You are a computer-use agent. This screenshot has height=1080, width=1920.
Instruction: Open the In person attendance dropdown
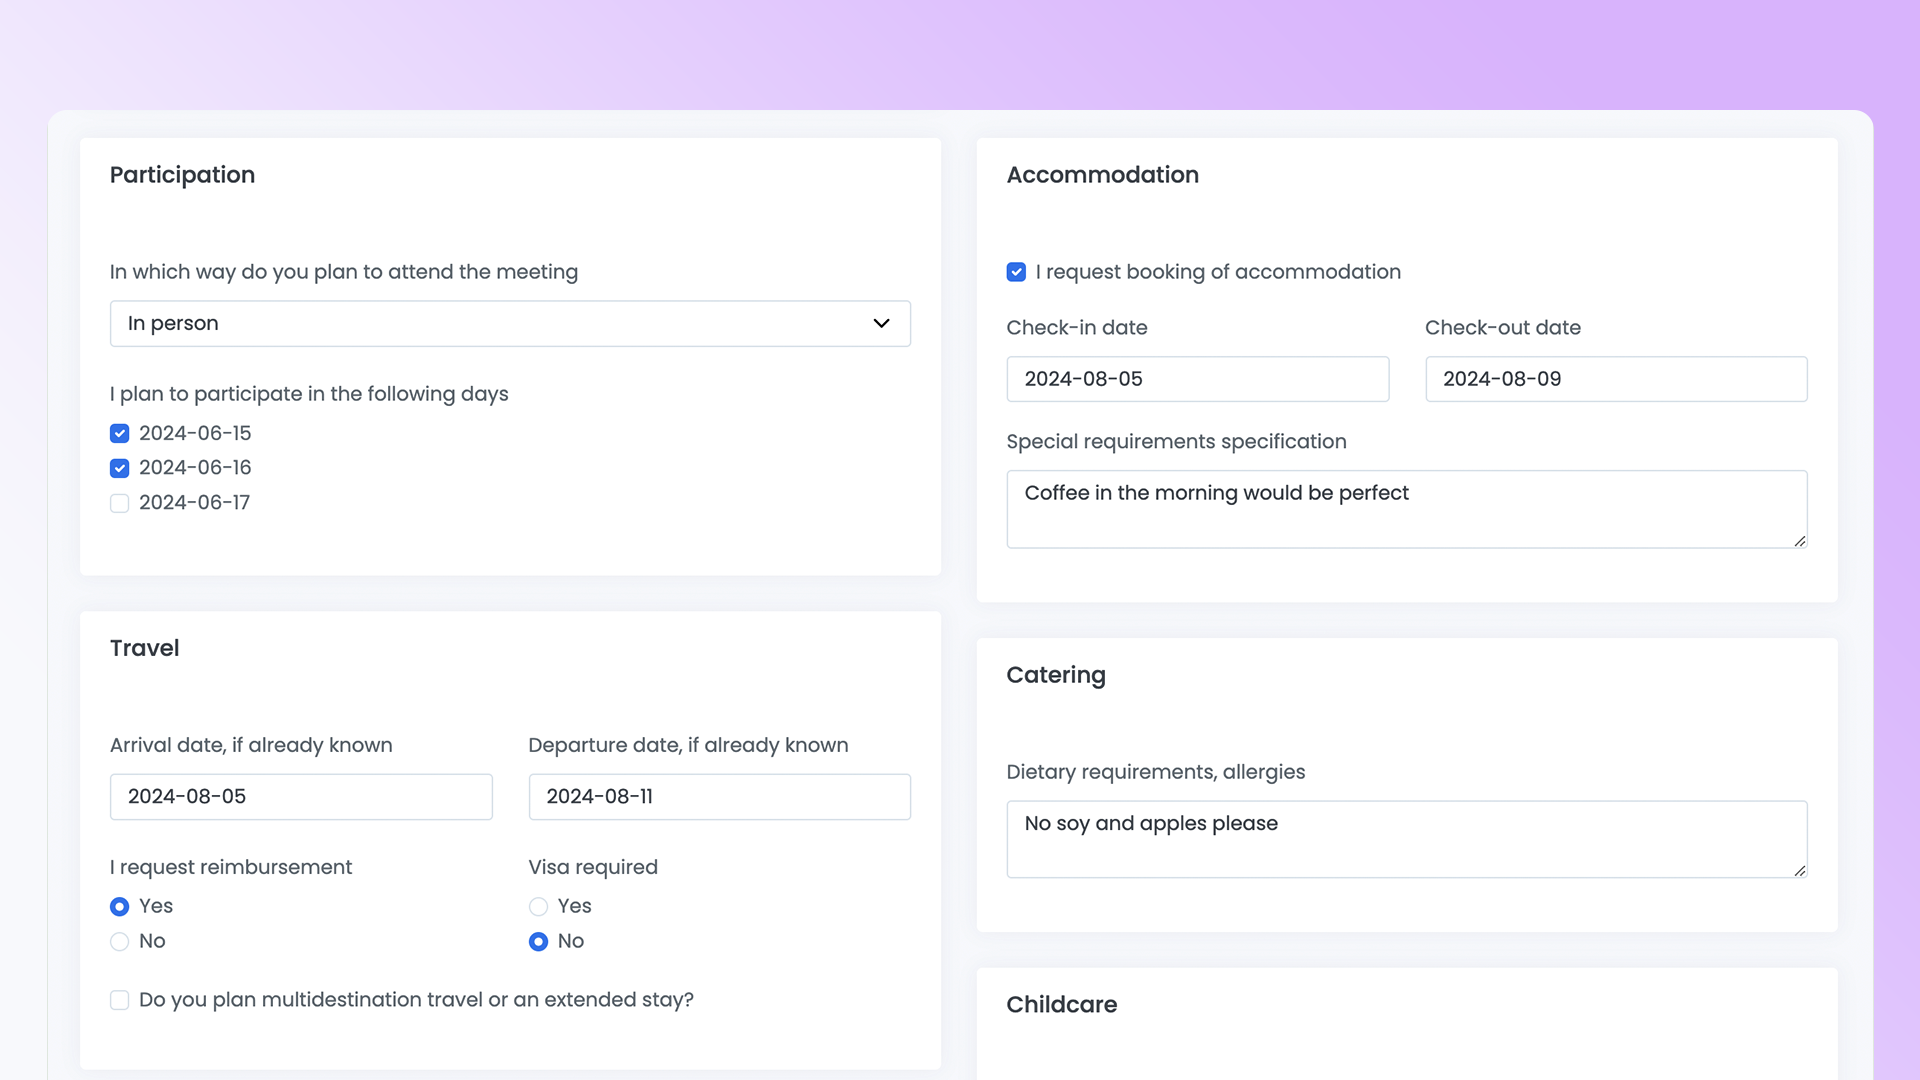510,323
